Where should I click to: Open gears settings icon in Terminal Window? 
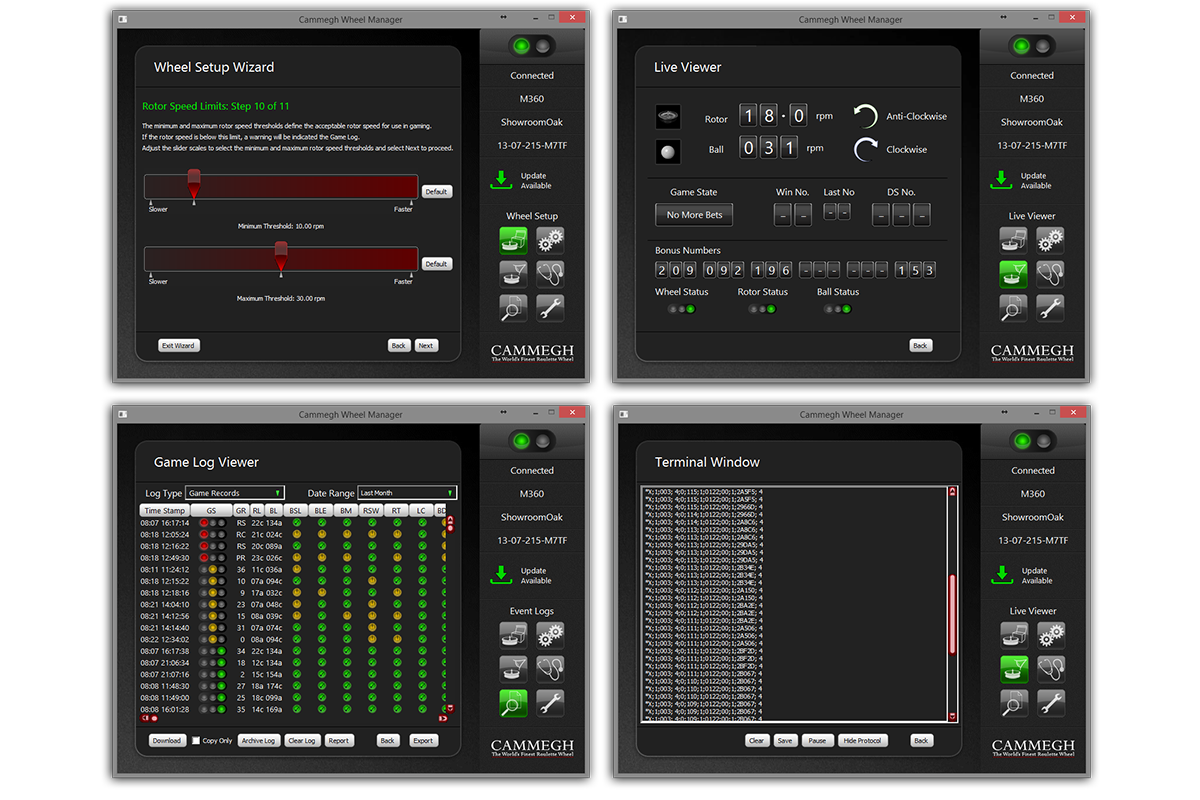point(1051,635)
